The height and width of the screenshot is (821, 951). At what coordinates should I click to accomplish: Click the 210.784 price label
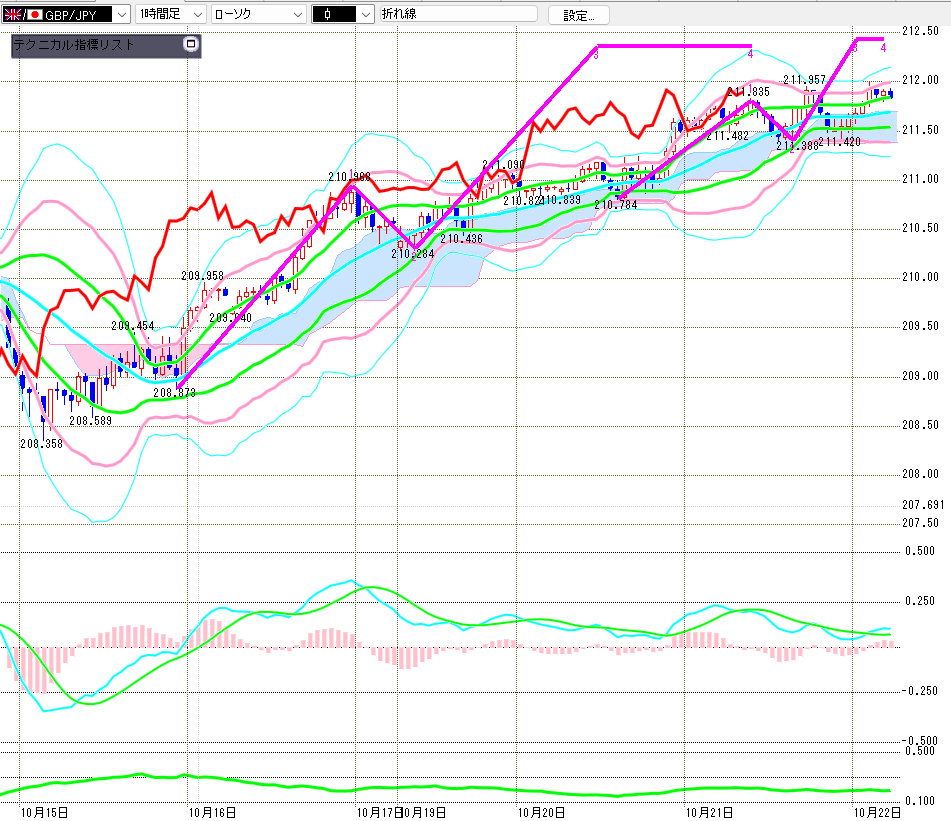[616, 205]
